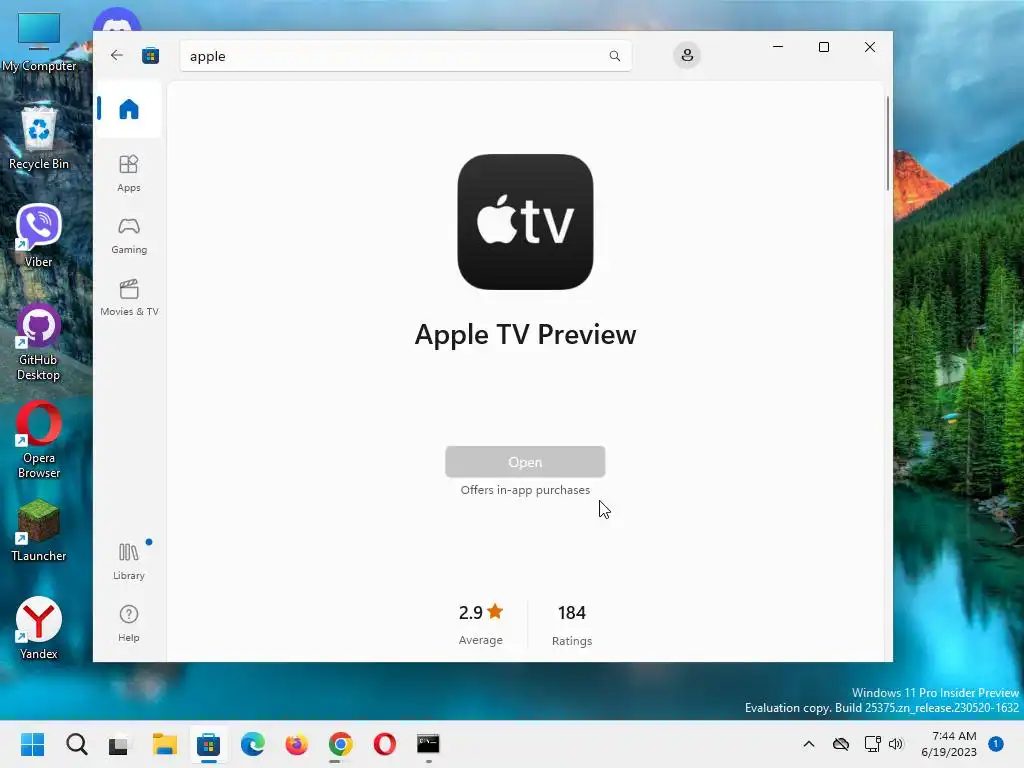Go to the Store Home page
1024x768 pixels.
(x=129, y=109)
